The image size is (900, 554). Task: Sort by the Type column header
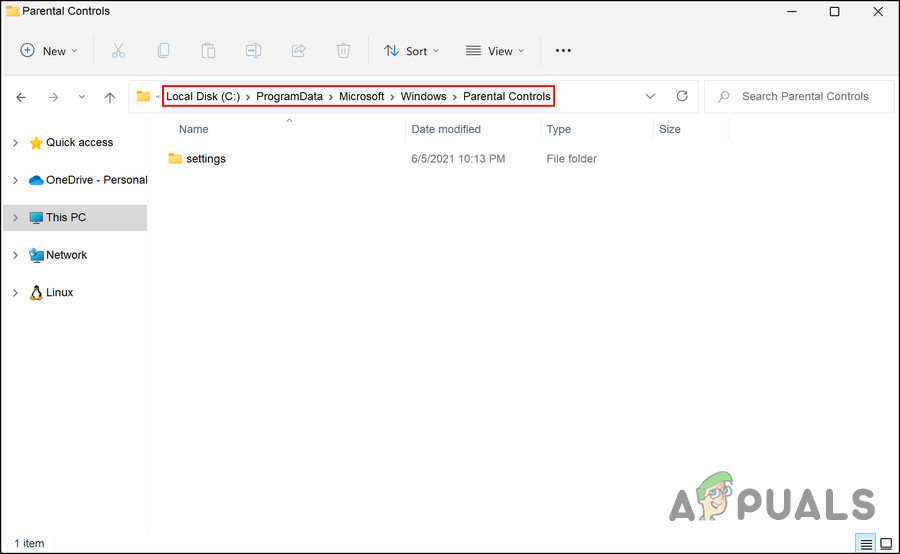click(x=558, y=129)
